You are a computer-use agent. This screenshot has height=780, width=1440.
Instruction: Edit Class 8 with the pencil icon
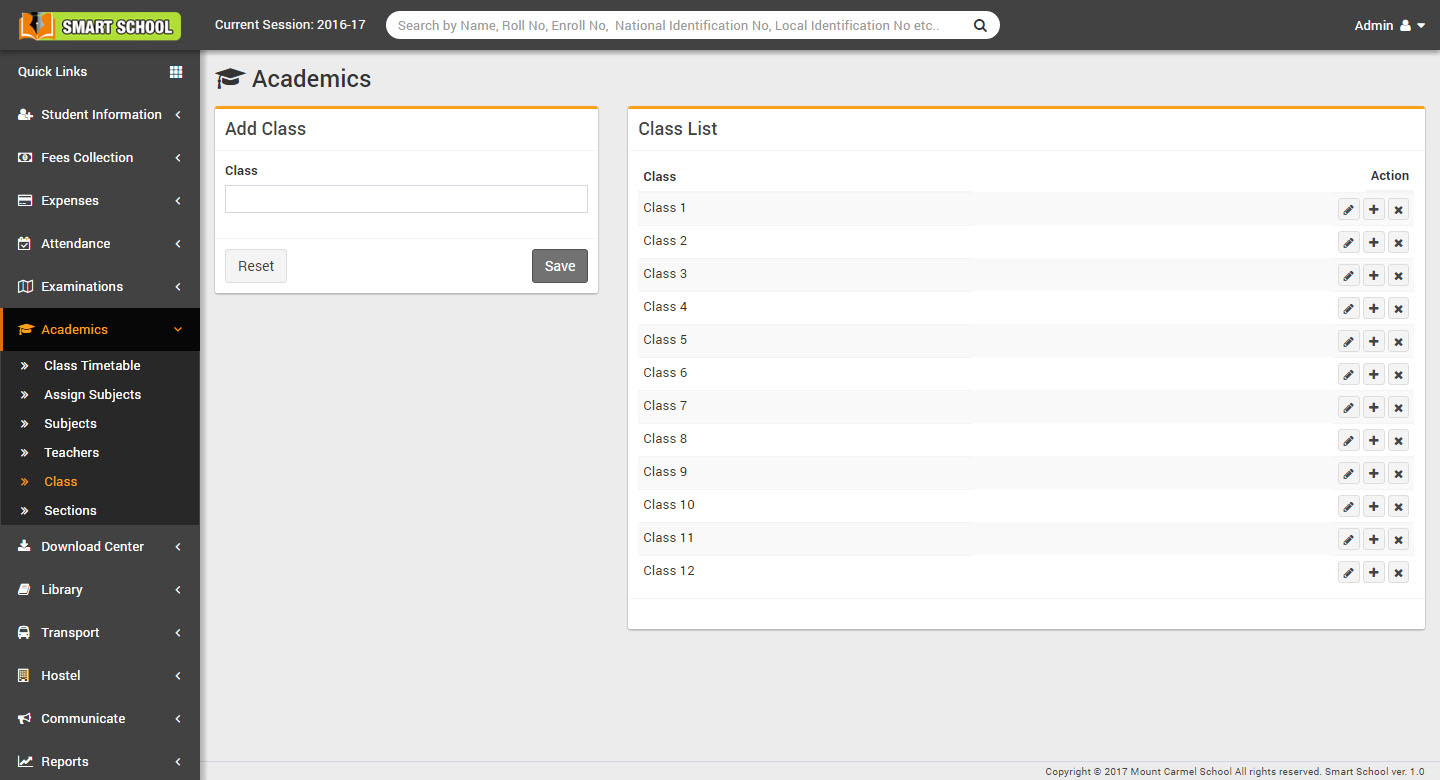click(1348, 440)
